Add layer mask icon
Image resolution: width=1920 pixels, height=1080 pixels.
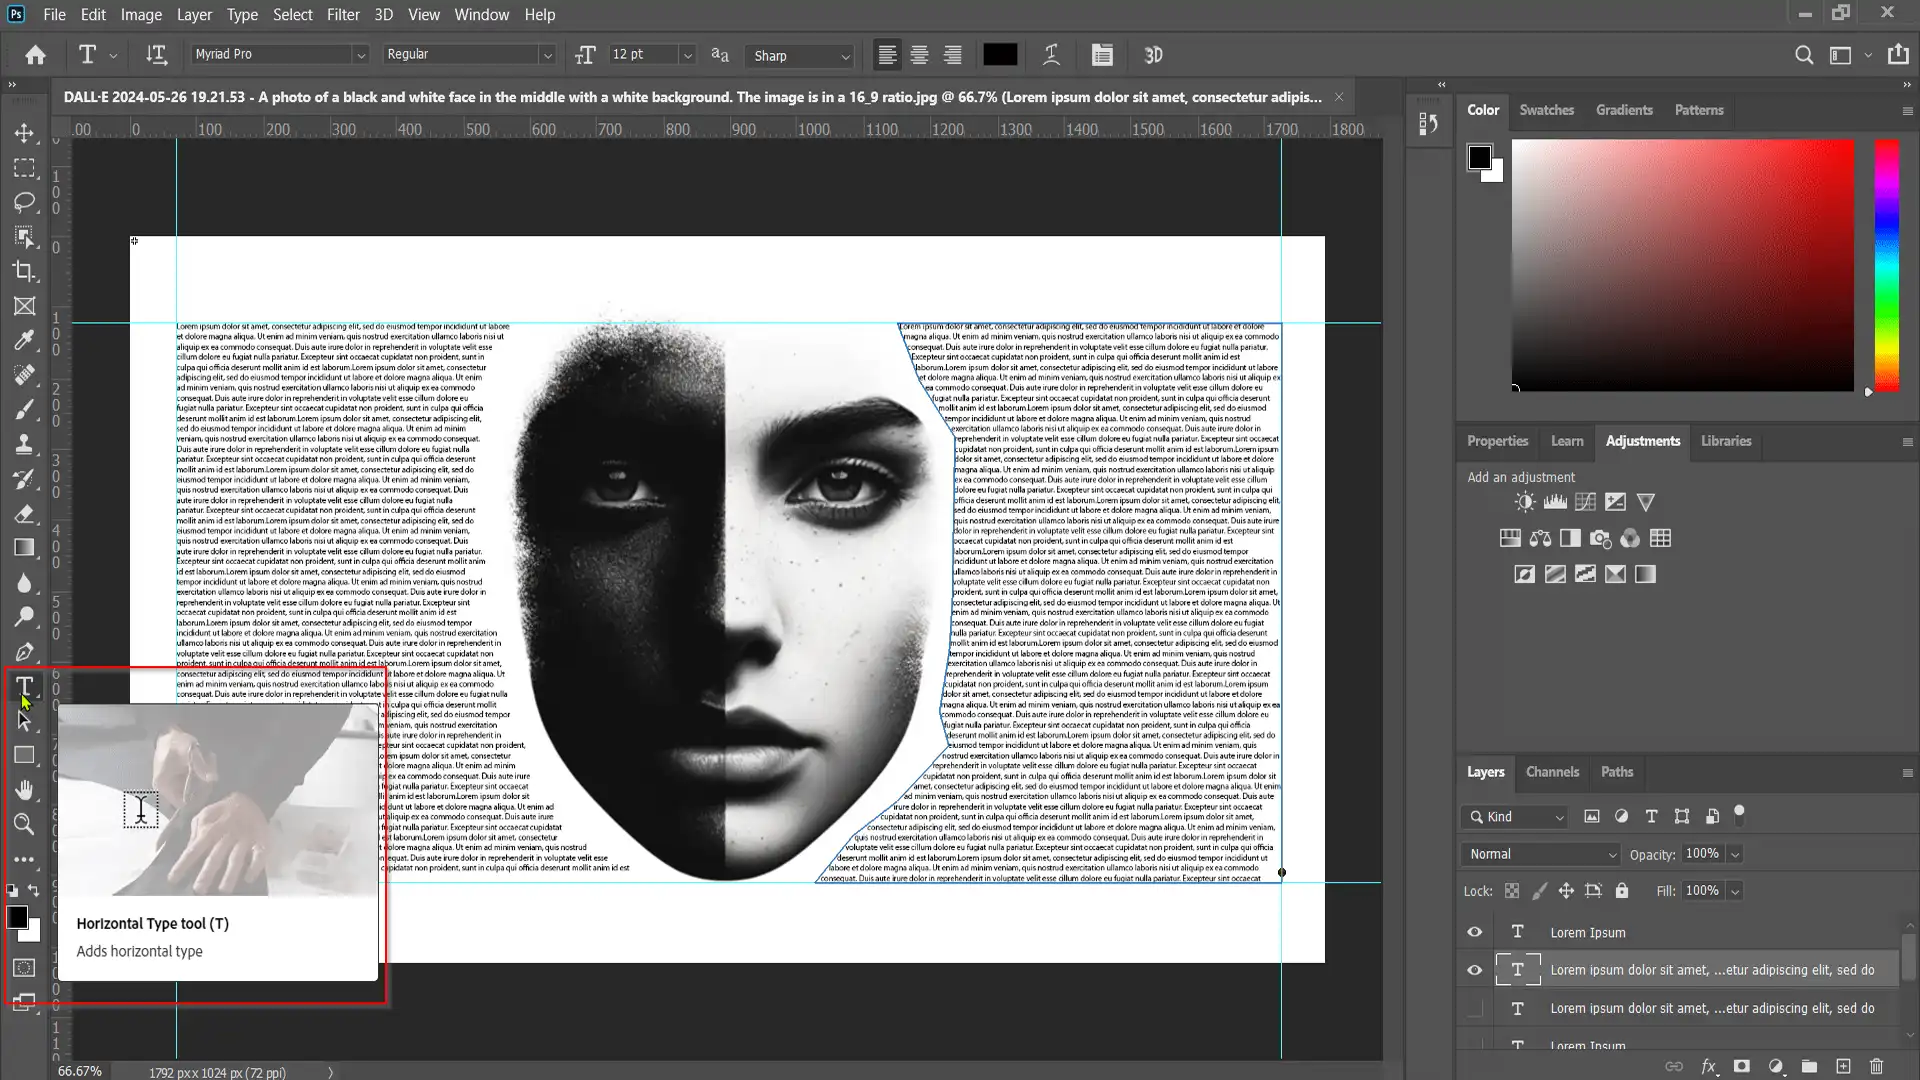point(1742,1066)
